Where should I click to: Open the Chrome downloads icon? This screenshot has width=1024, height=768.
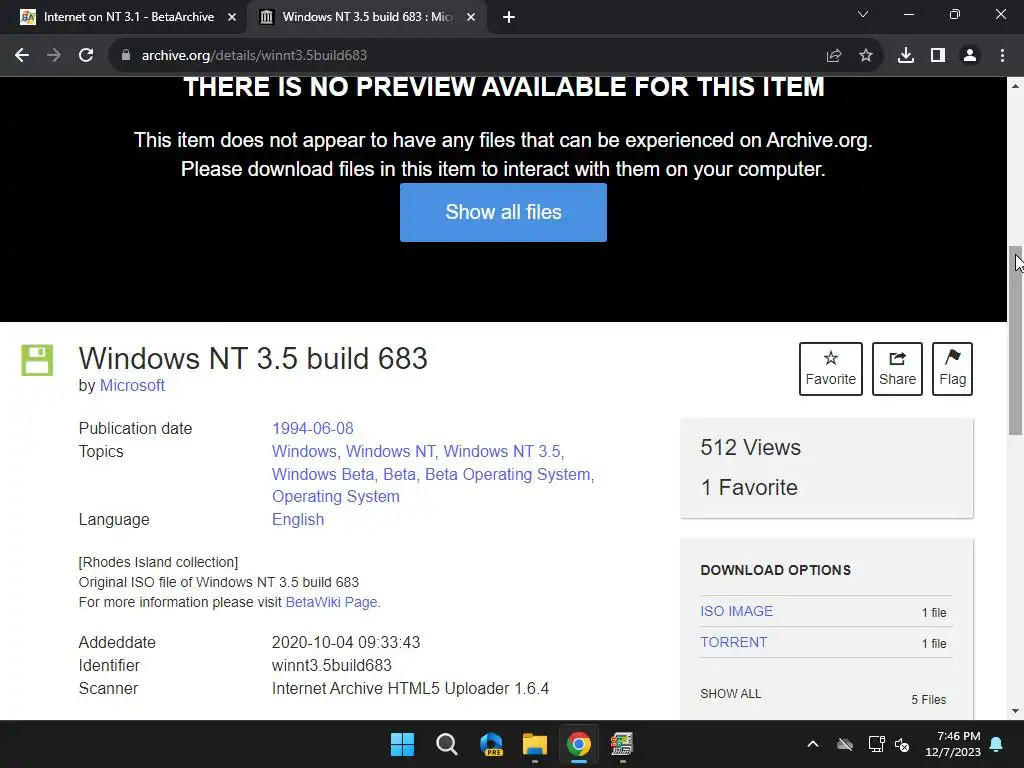[x=905, y=56]
